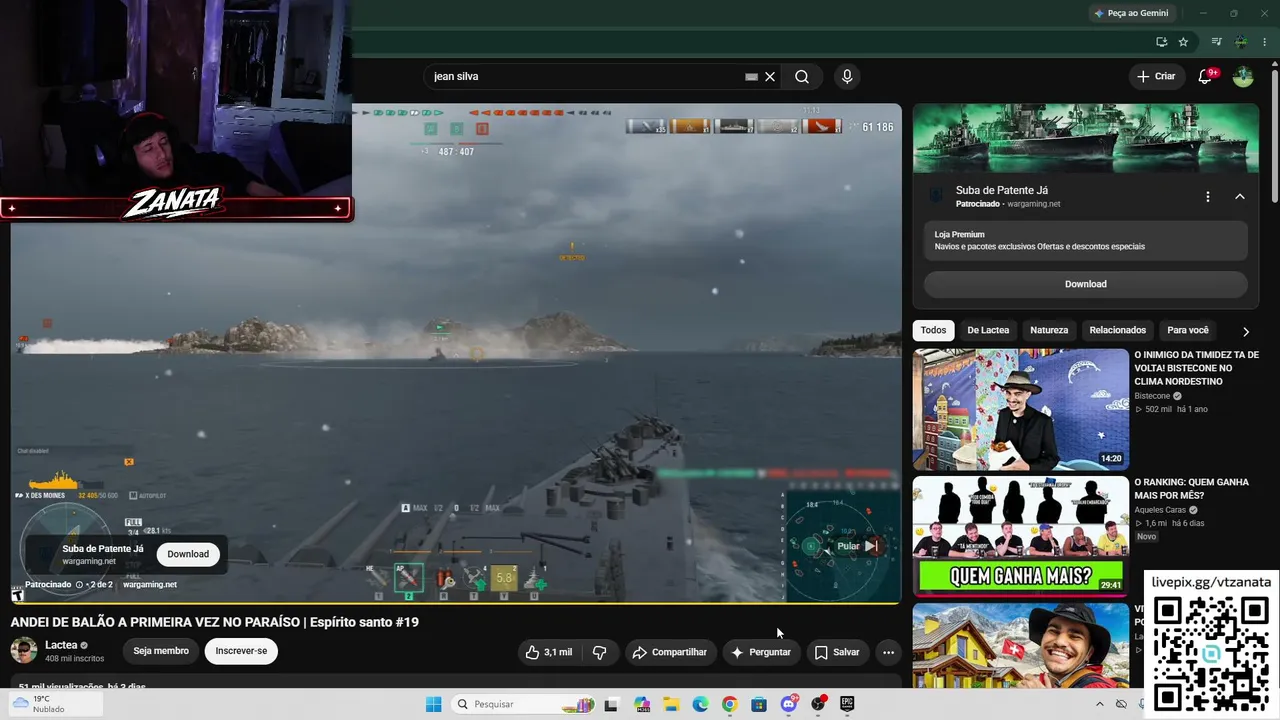Save the video with Salvar

[x=837, y=652]
